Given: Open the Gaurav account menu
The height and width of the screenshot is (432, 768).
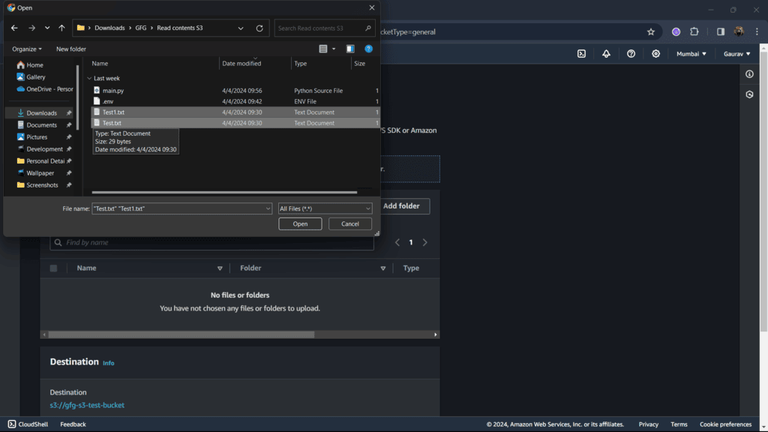Looking at the screenshot, I should point(737,54).
